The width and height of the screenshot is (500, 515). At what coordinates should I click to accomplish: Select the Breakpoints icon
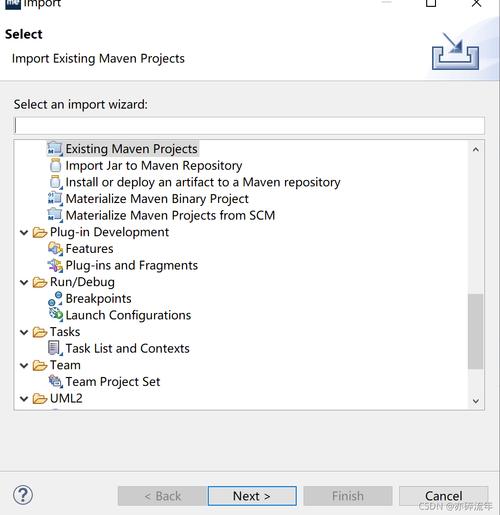tap(55, 299)
